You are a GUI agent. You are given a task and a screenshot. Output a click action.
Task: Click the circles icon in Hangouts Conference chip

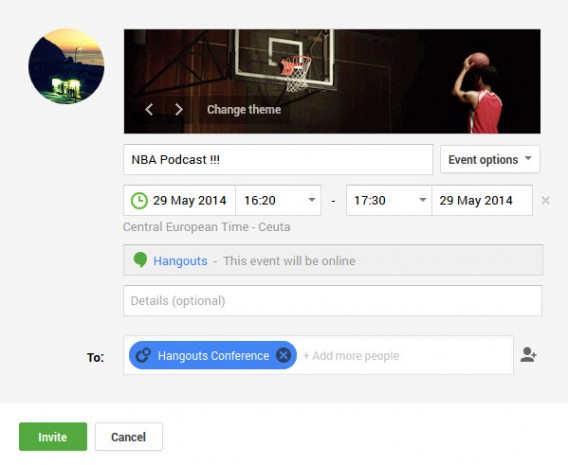tap(143, 355)
